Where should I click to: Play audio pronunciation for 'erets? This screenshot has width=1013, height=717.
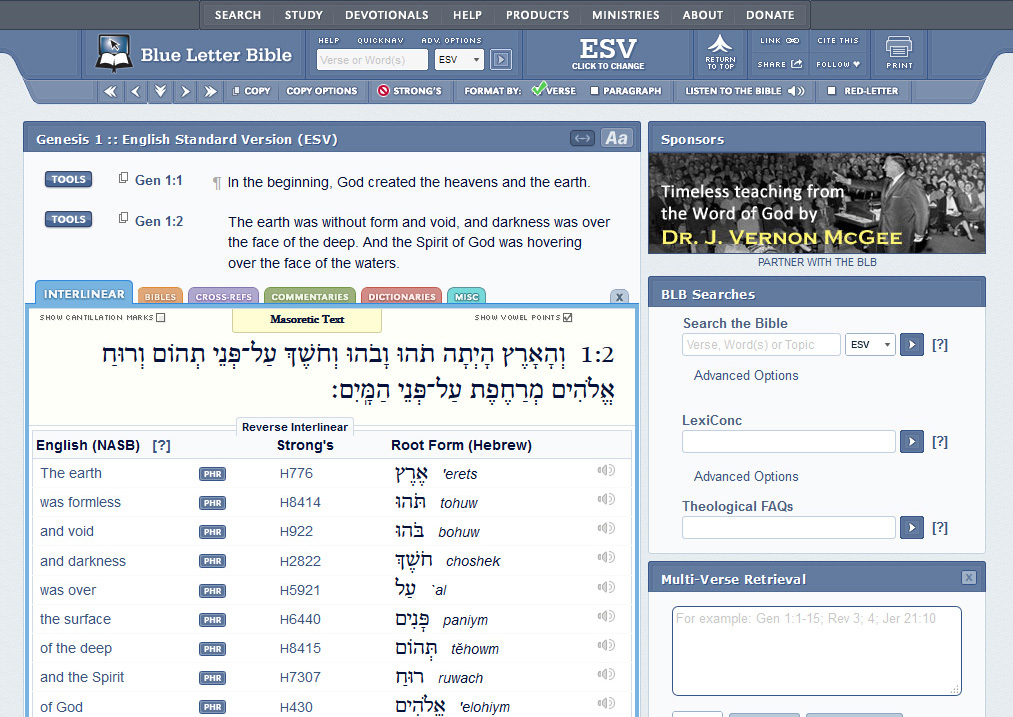(x=605, y=472)
